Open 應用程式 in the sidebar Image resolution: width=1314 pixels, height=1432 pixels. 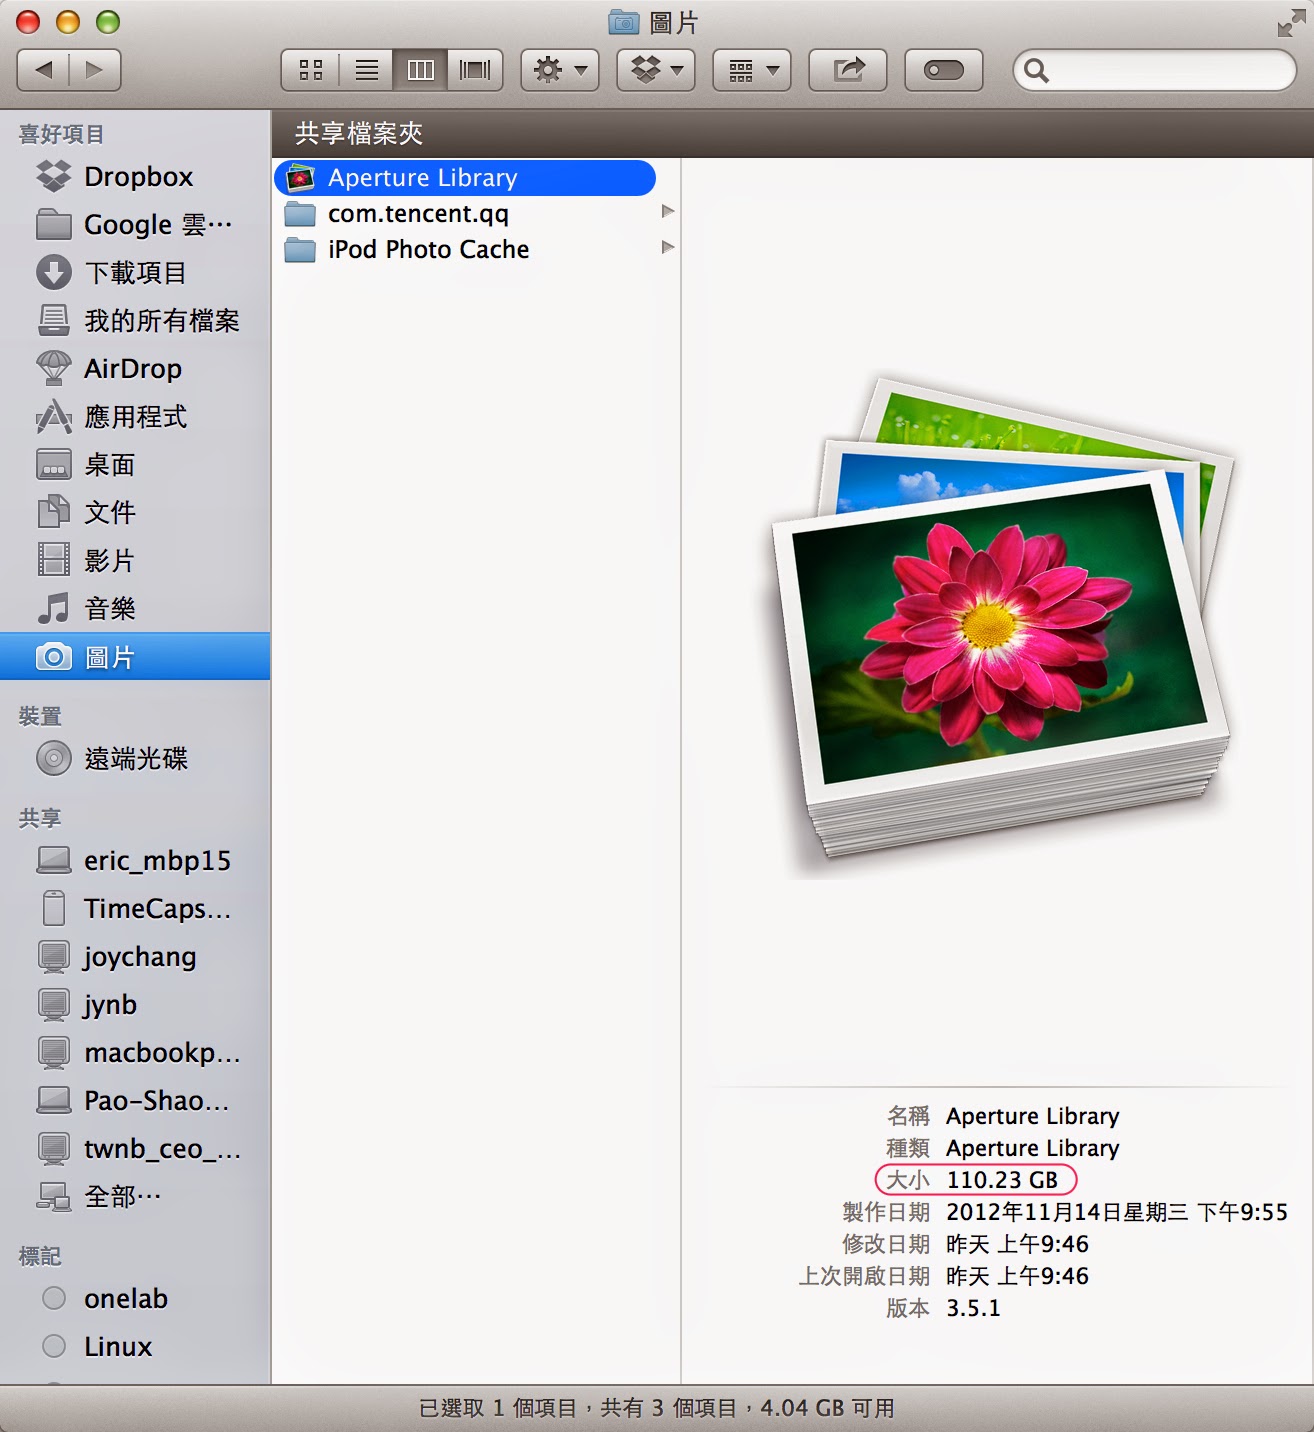tap(135, 417)
